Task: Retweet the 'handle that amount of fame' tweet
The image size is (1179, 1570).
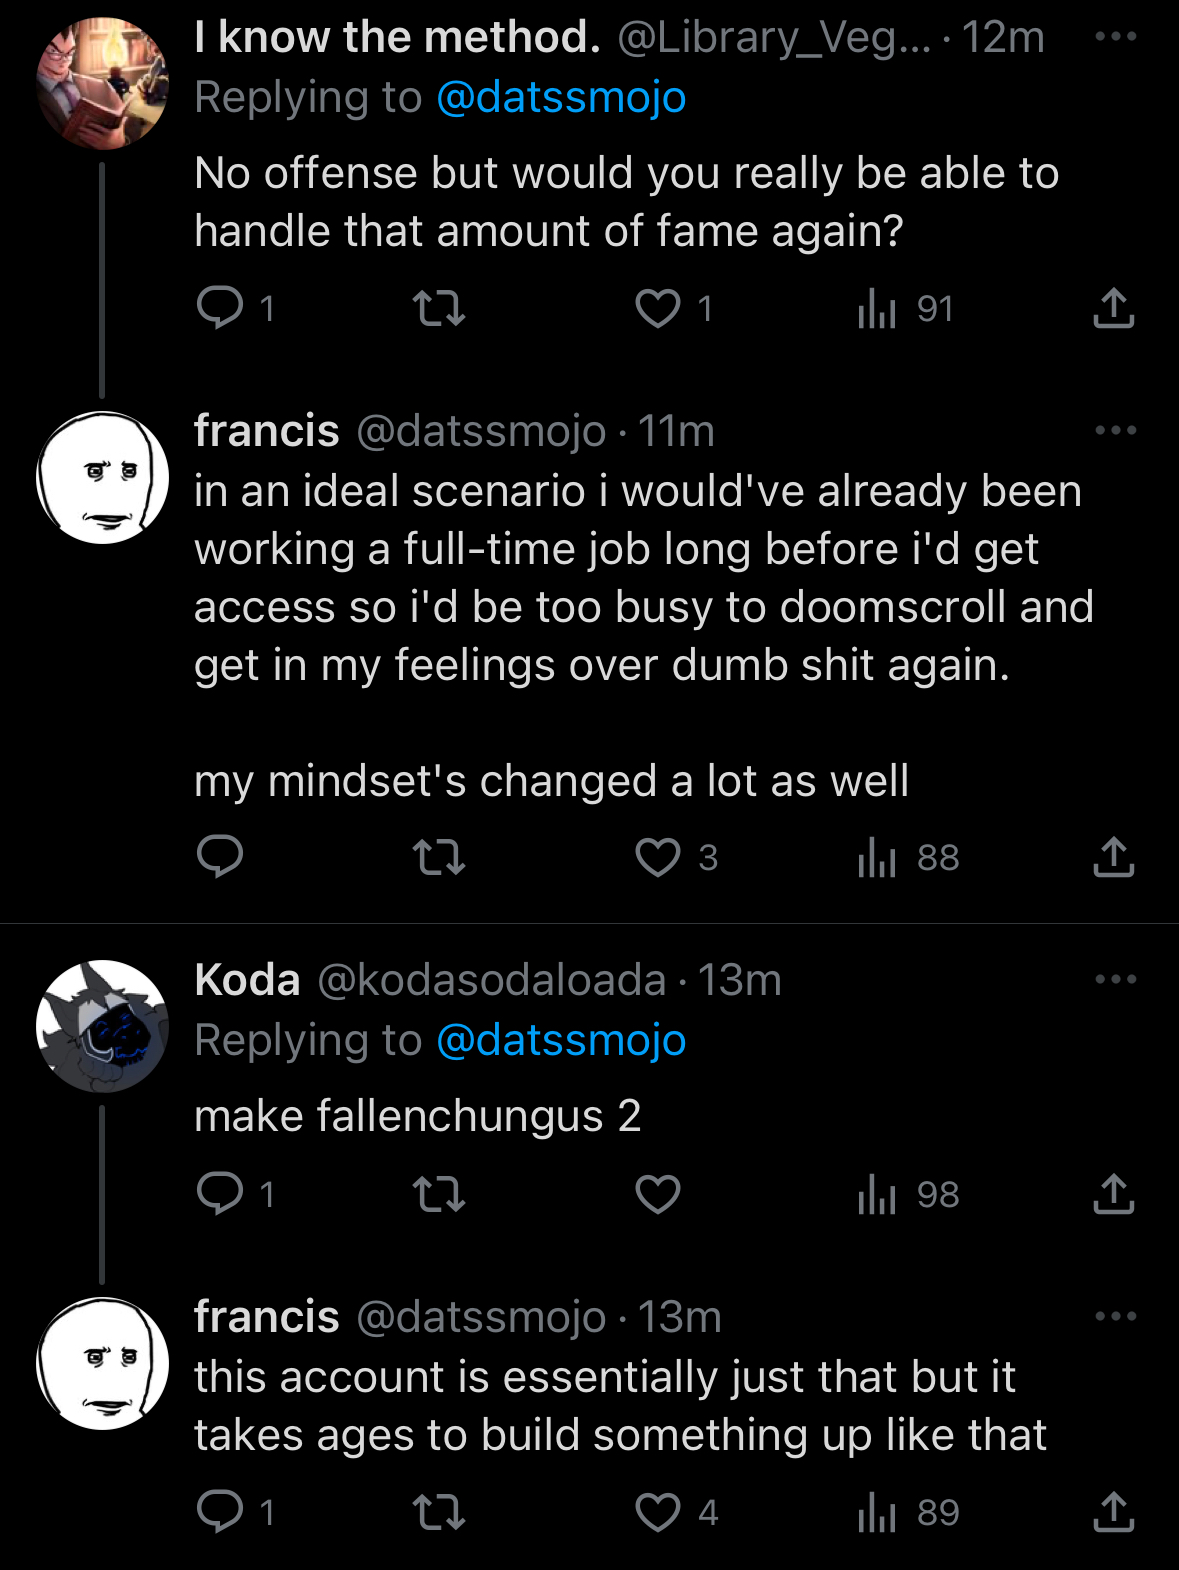Action: [439, 308]
